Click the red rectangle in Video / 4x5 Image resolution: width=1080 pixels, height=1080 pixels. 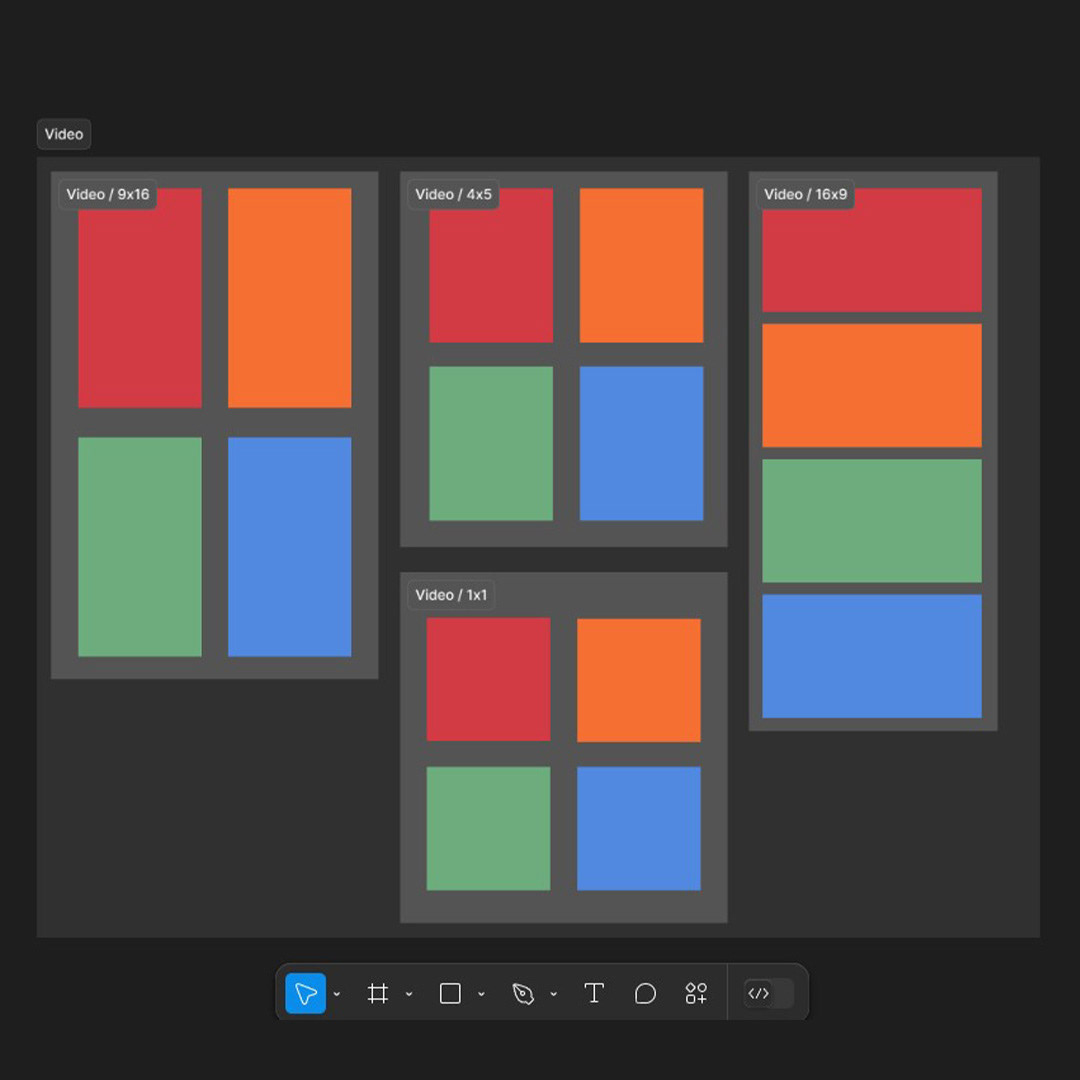pyautogui.click(x=491, y=266)
